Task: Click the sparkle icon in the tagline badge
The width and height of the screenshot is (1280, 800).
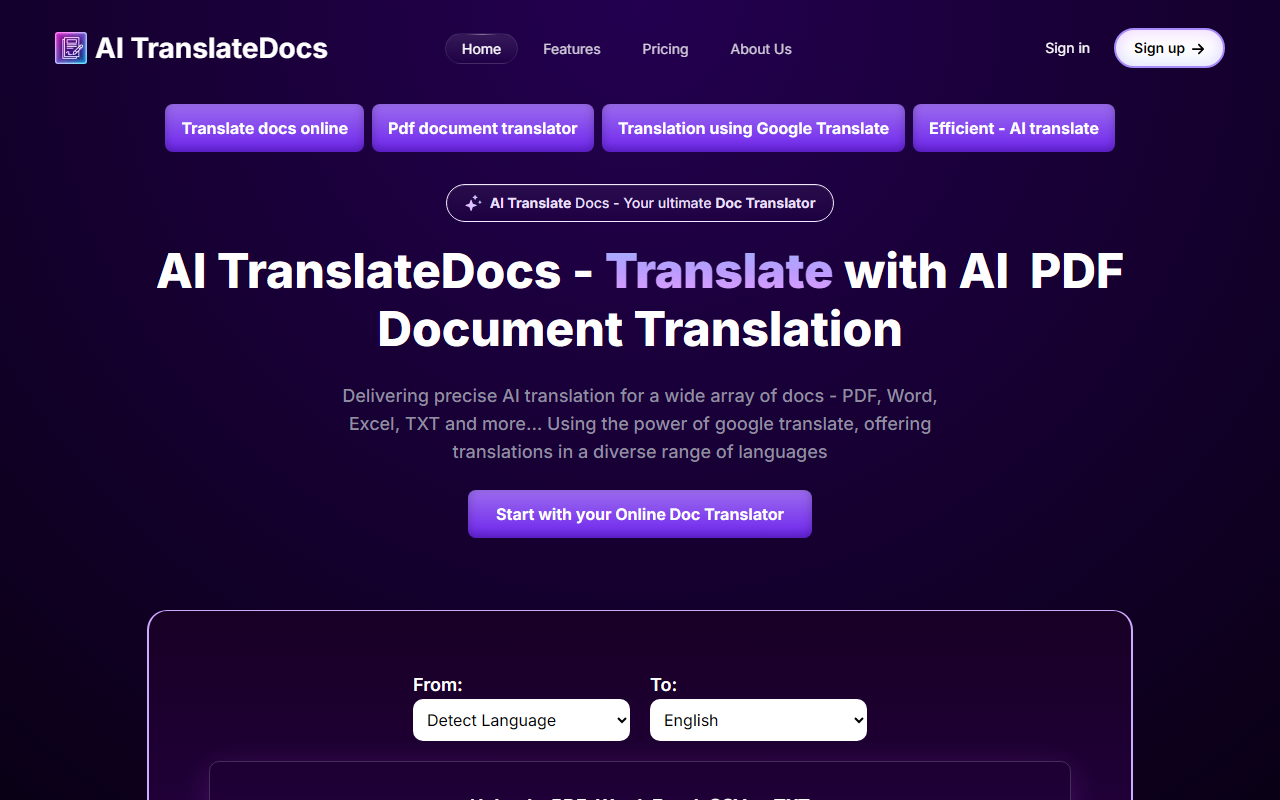Action: 473,203
